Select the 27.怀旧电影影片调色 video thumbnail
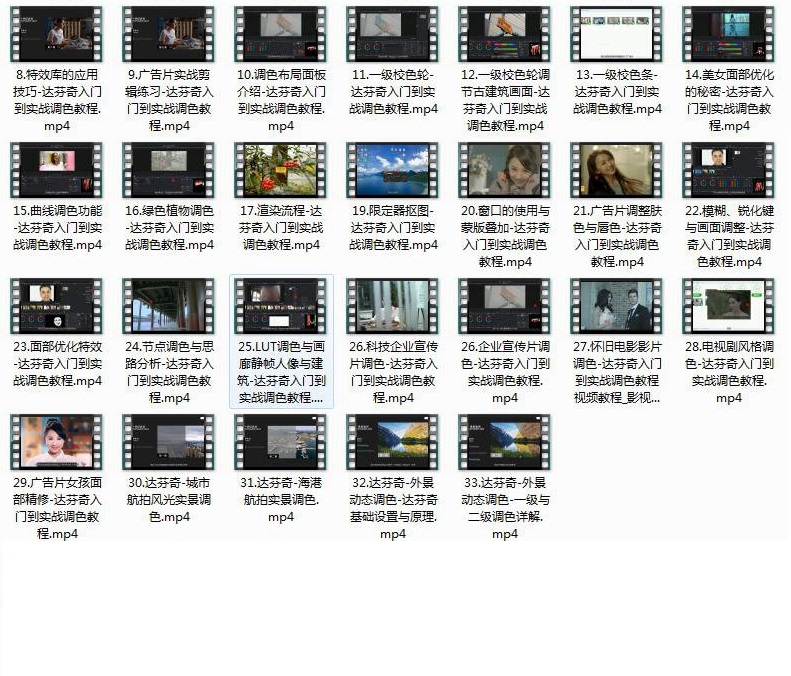The width and height of the screenshot is (791, 676). tap(617, 306)
